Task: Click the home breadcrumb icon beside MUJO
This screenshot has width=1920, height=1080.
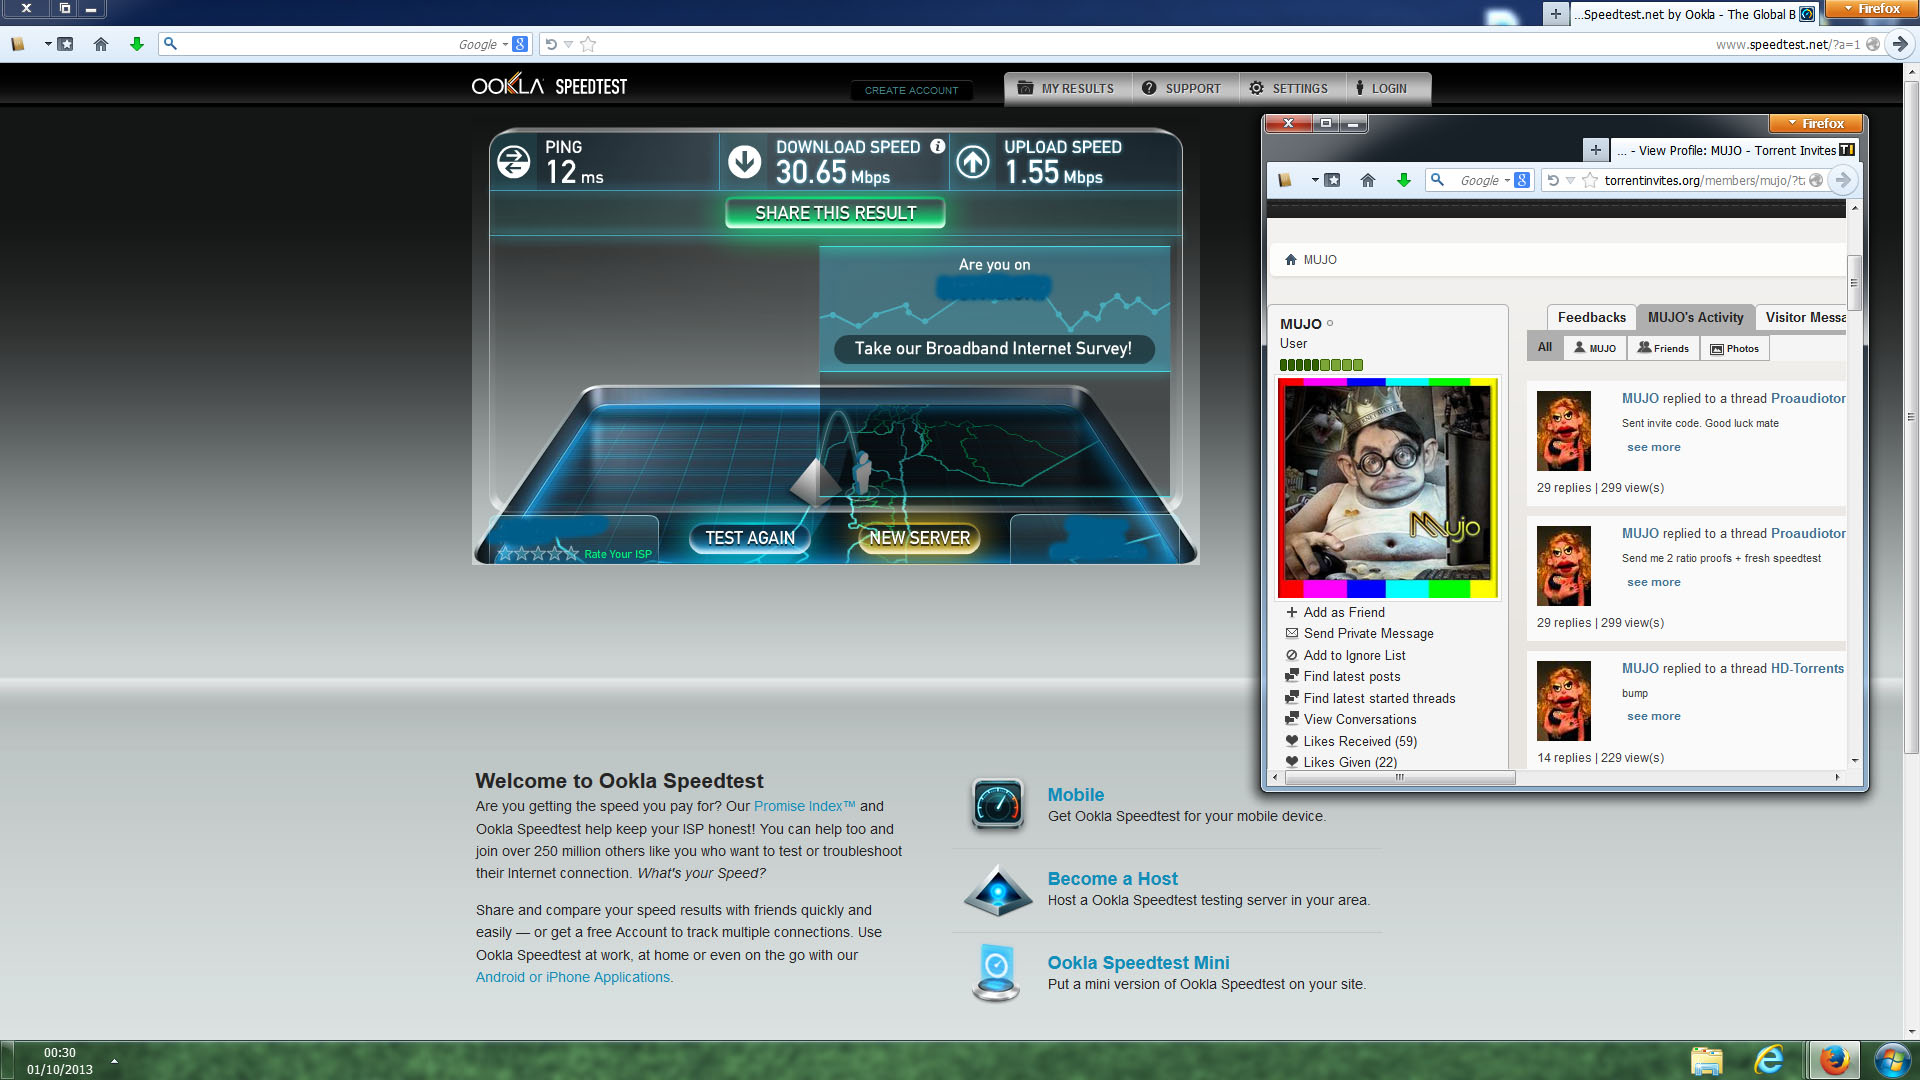Action: pos(1291,259)
